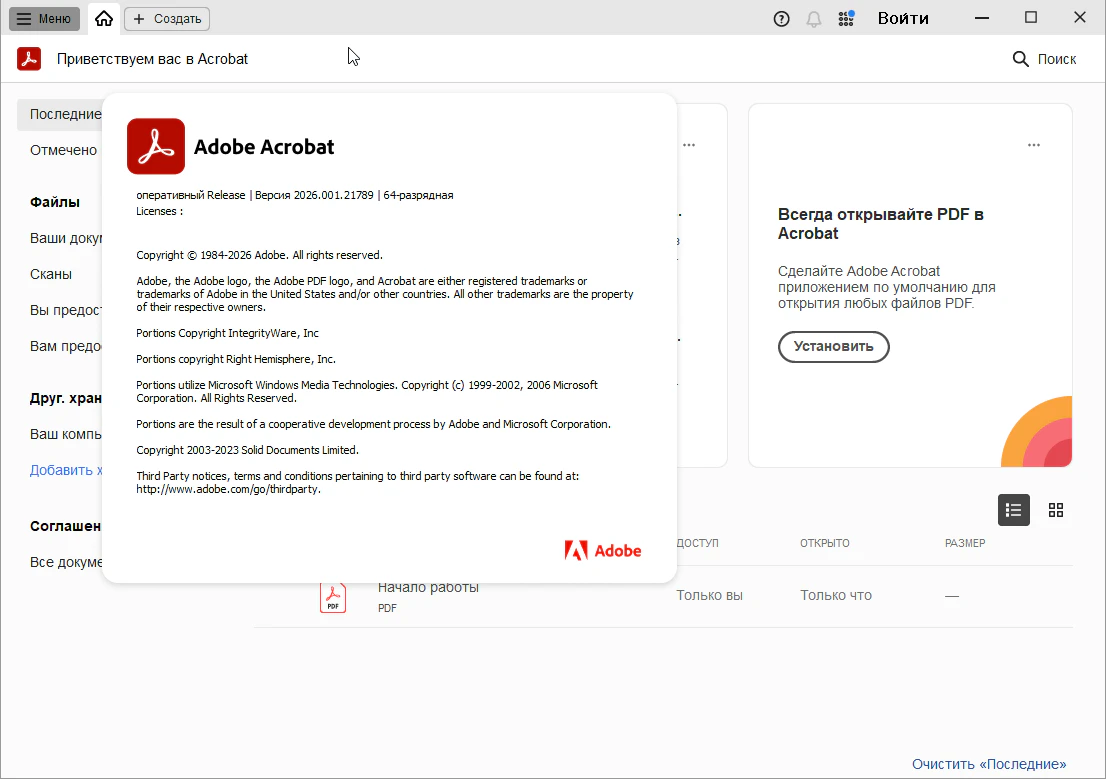Open Все документы agreements item

click(x=66, y=562)
